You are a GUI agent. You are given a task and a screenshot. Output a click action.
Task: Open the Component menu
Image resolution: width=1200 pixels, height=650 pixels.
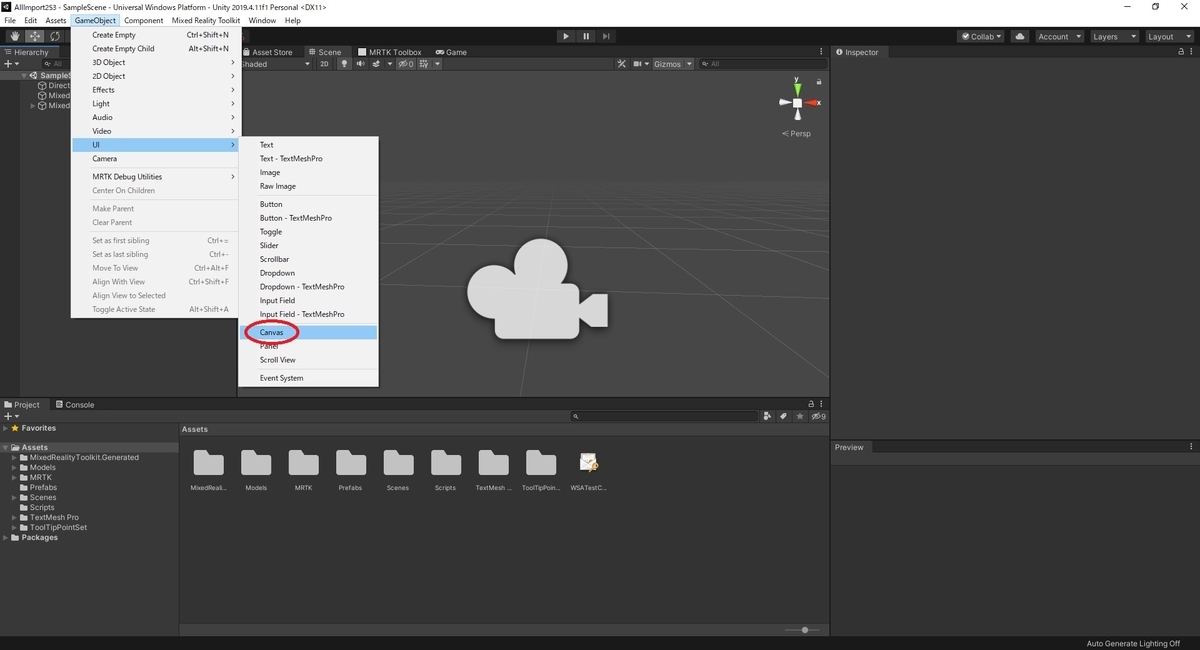pos(143,20)
